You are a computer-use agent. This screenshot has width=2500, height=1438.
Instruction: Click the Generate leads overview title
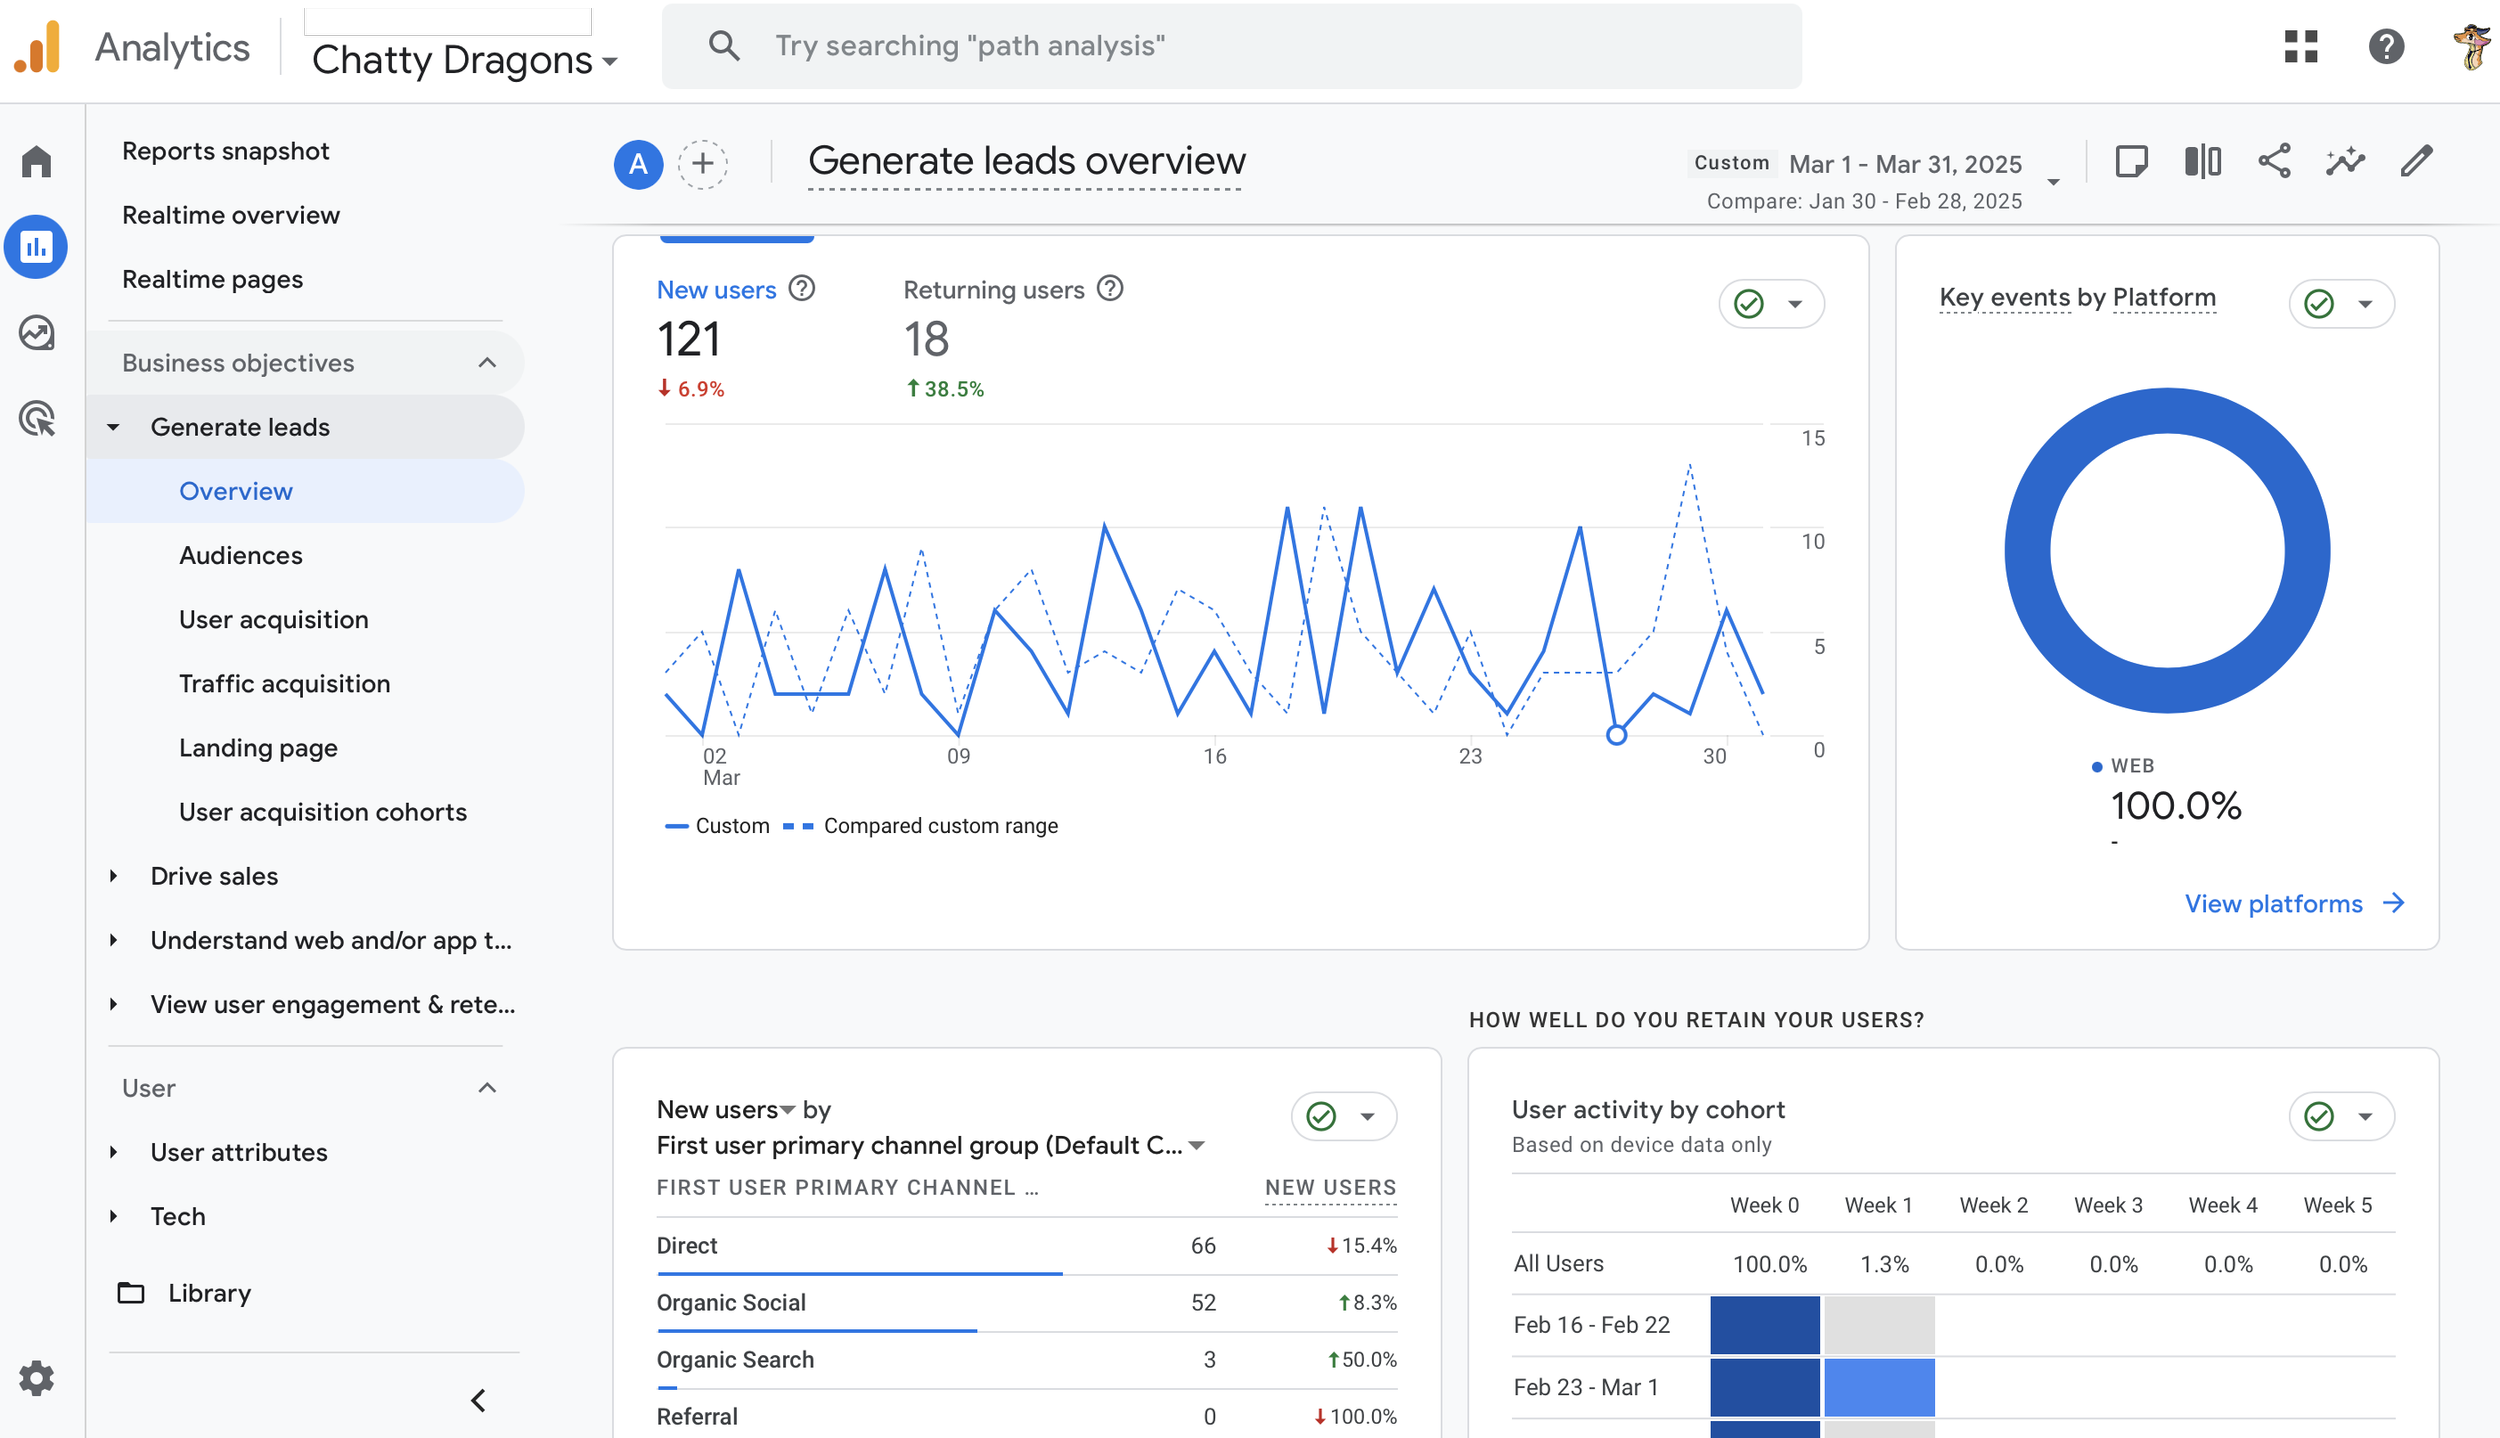click(x=1026, y=161)
